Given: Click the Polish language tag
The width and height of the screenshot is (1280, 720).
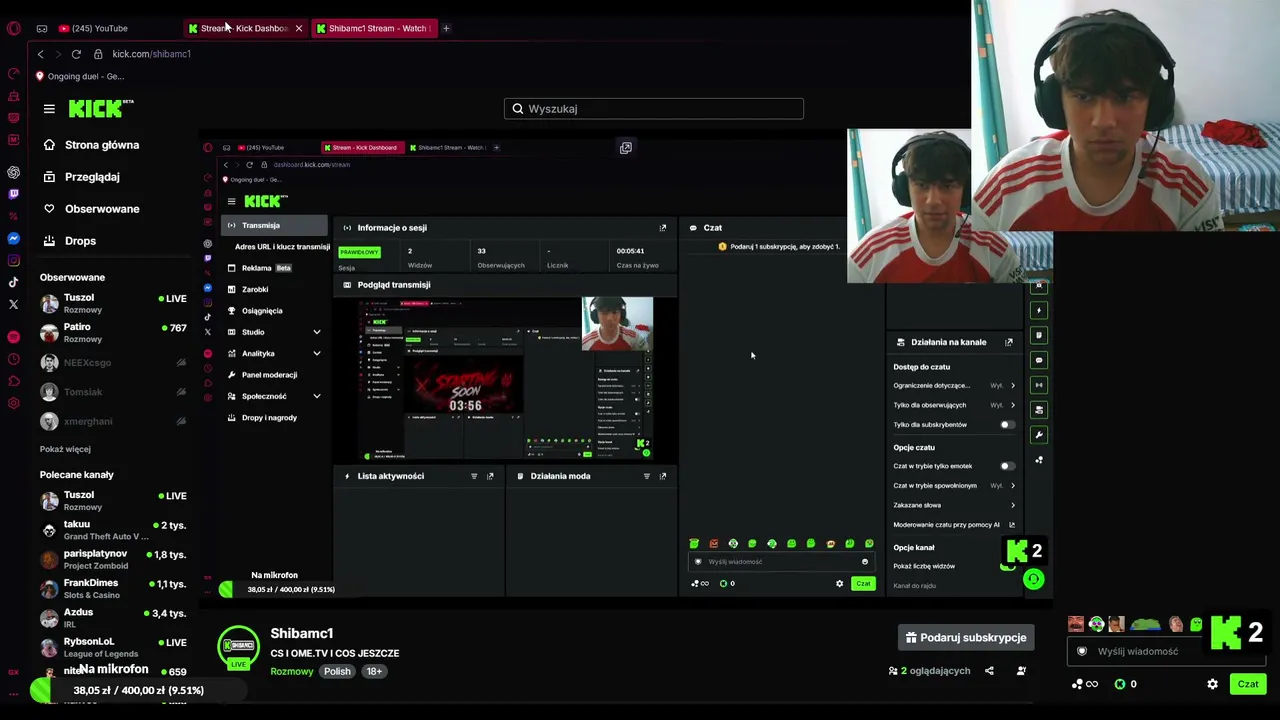Looking at the screenshot, I should 337,671.
